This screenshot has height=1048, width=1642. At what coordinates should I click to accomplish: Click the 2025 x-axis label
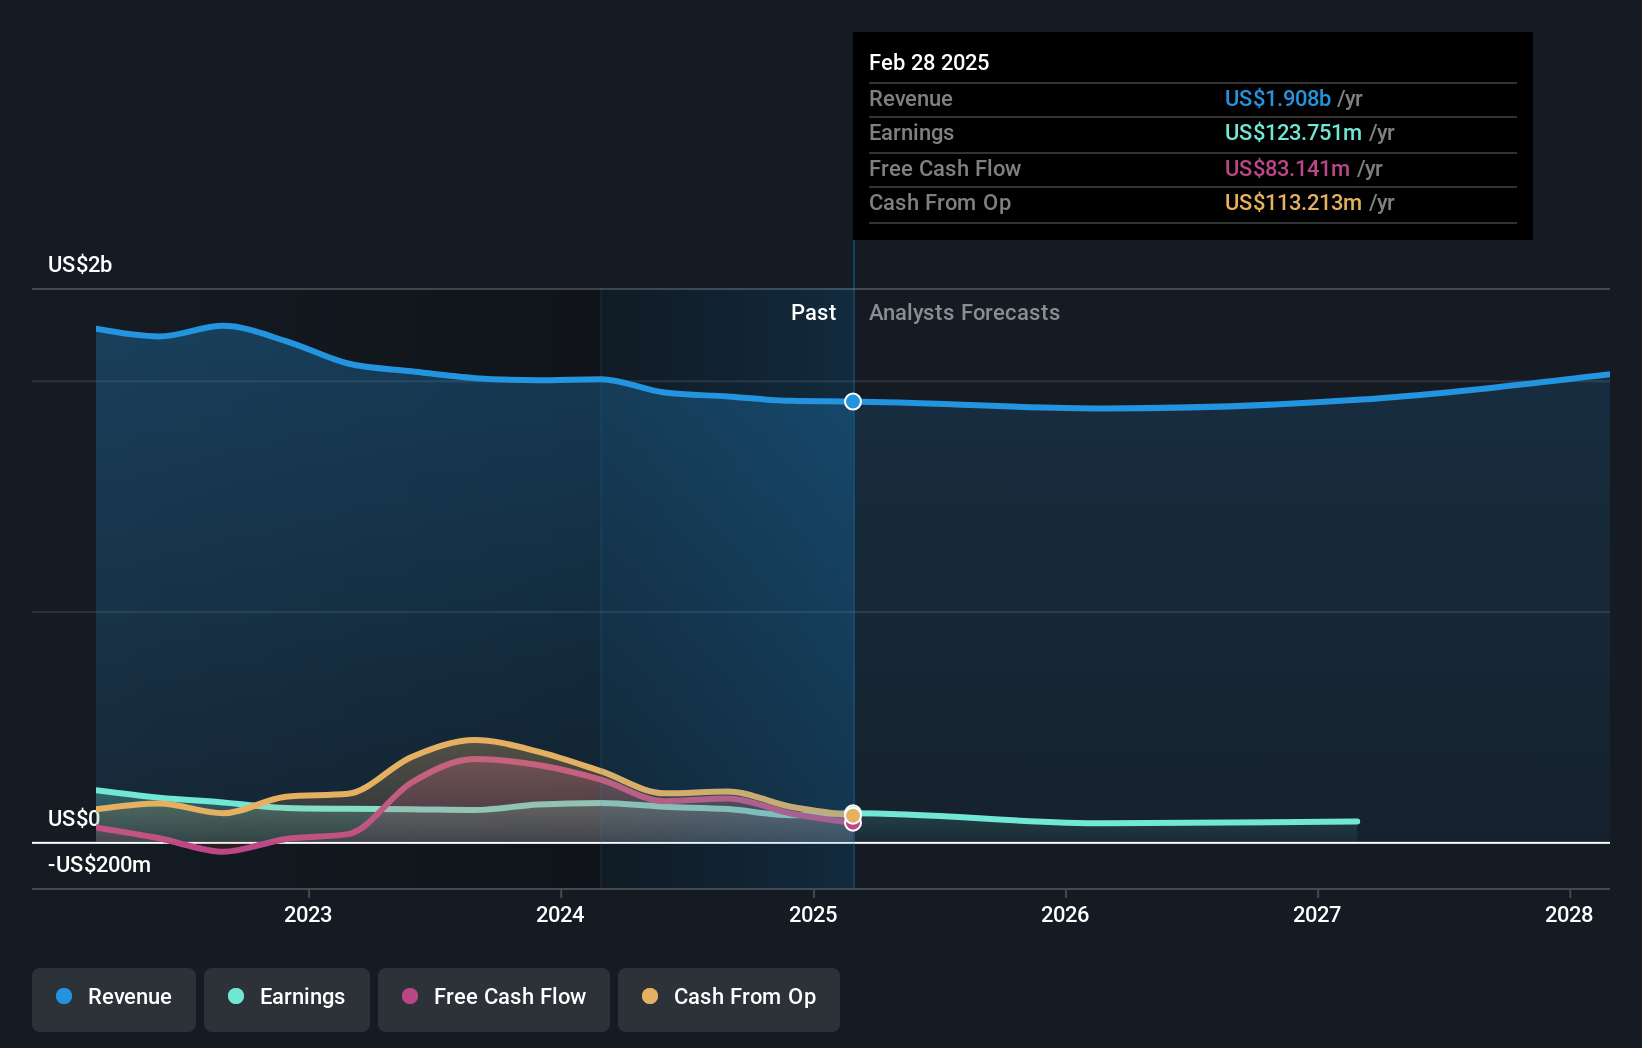pyautogui.click(x=813, y=914)
